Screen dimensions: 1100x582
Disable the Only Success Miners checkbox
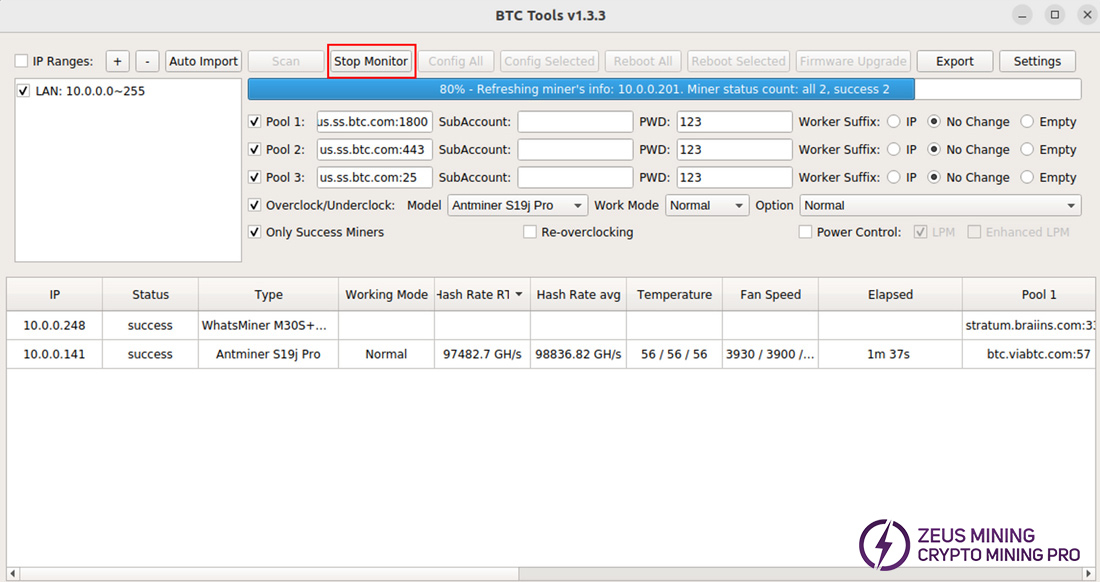tap(255, 232)
